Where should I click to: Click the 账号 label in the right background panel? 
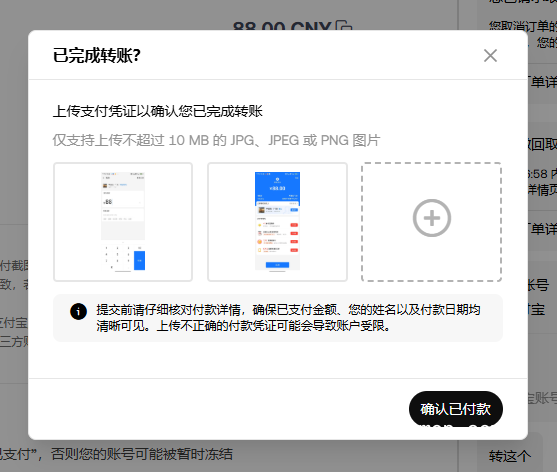coord(537,284)
